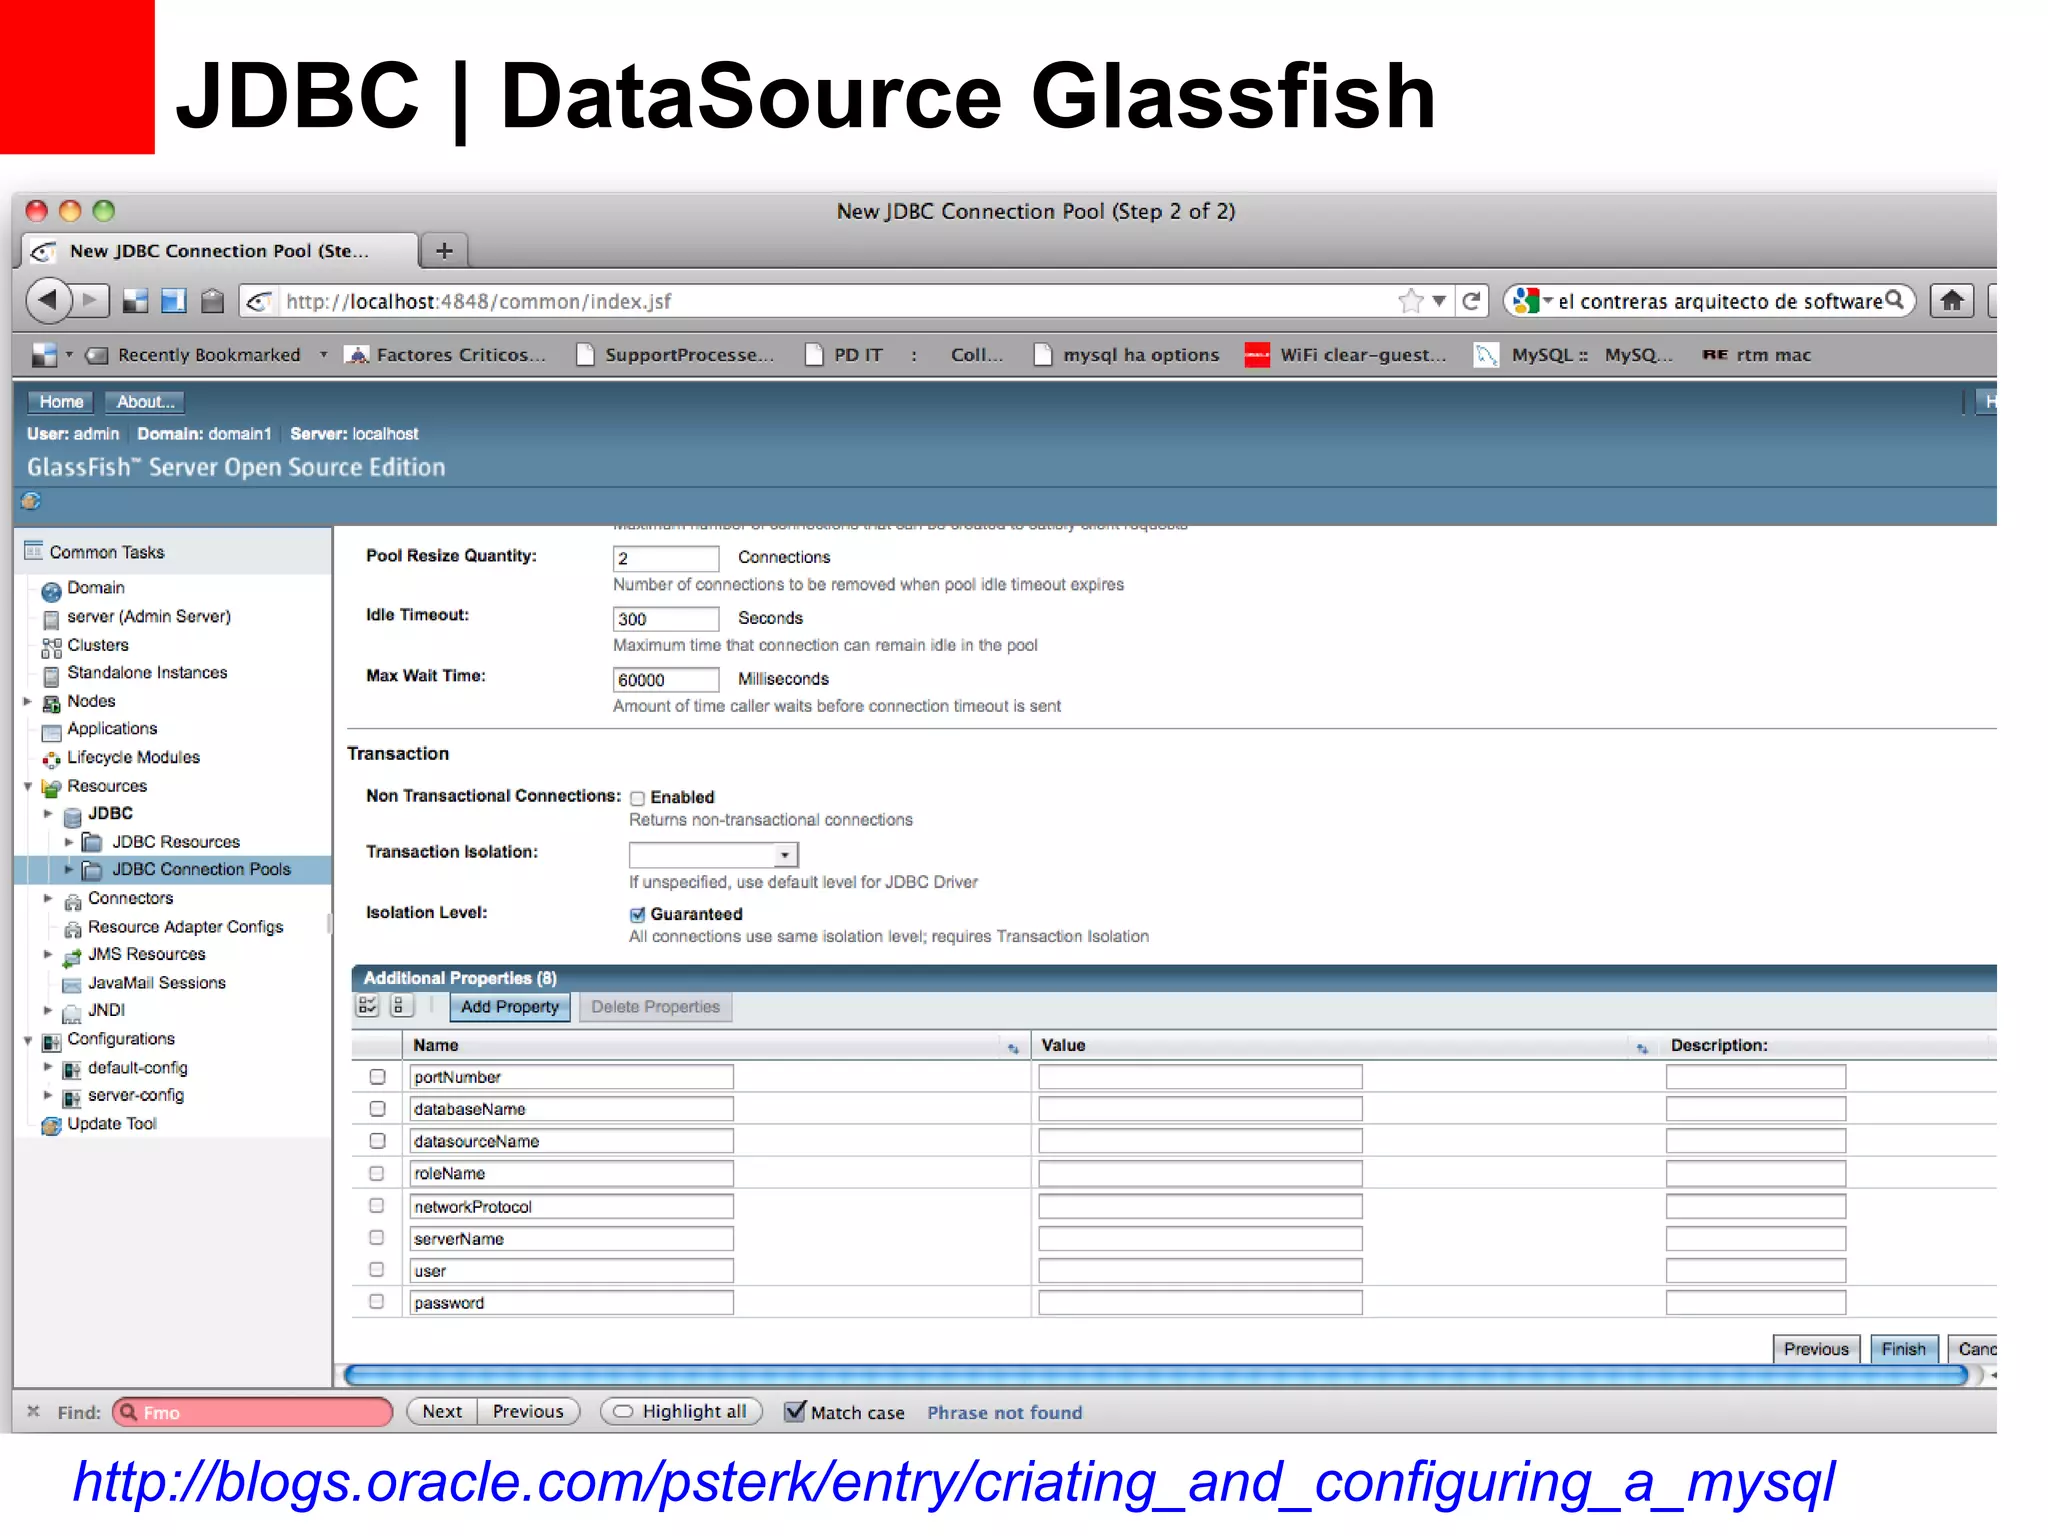Click the Value column sort icon

(1642, 1047)
